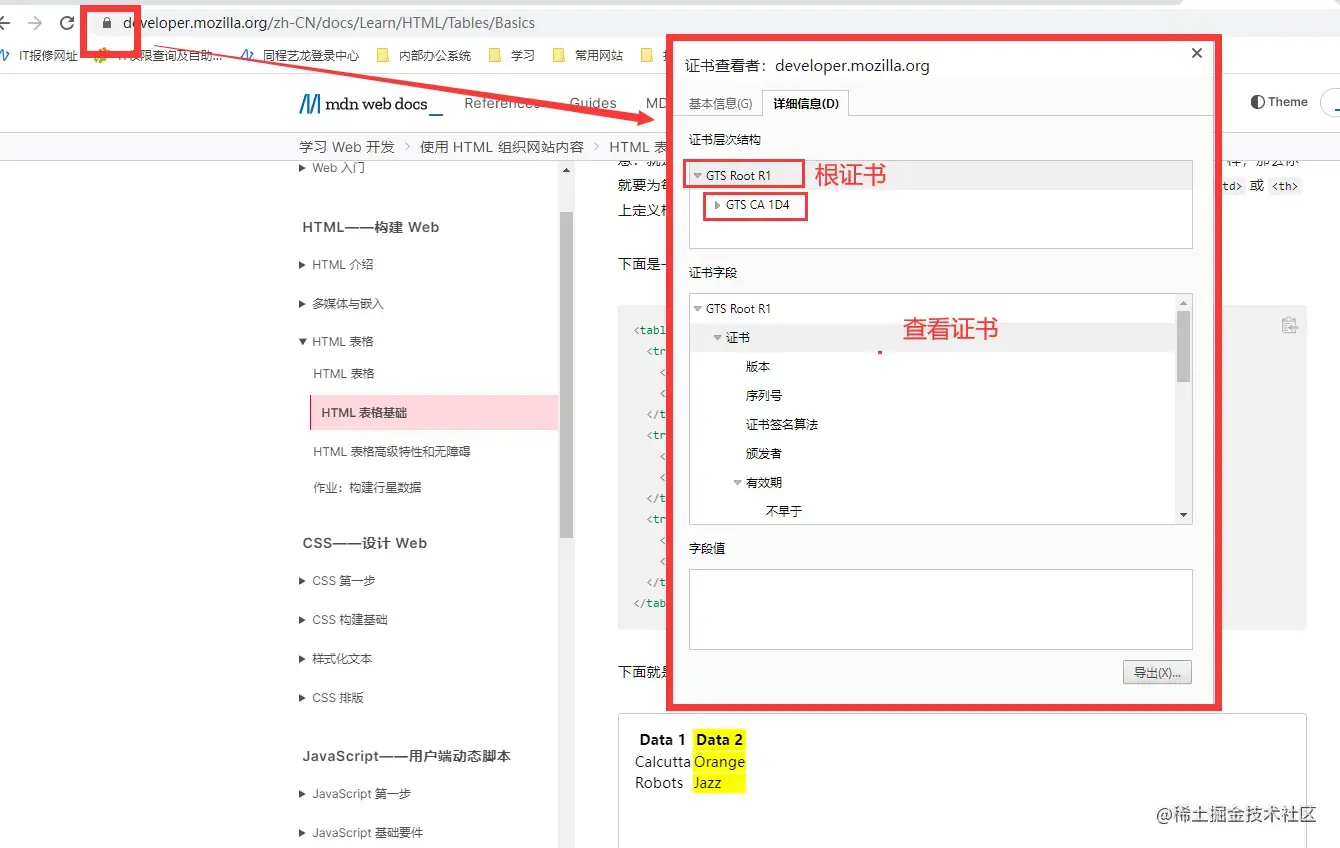Open the IT报修网址 bookmark
This screenshot has height=848, width=1340.
tap(39, 56)
